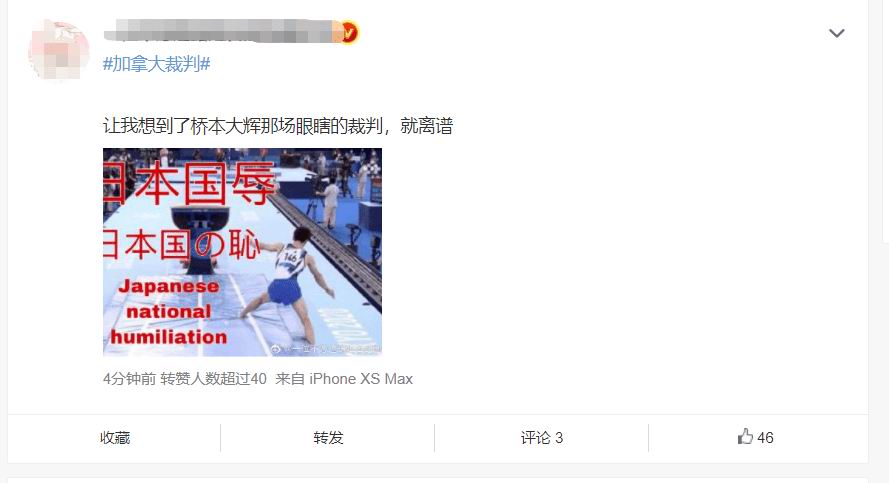
Task: Click the Japanese national humiliation caption
Action: tap(168, 311)
